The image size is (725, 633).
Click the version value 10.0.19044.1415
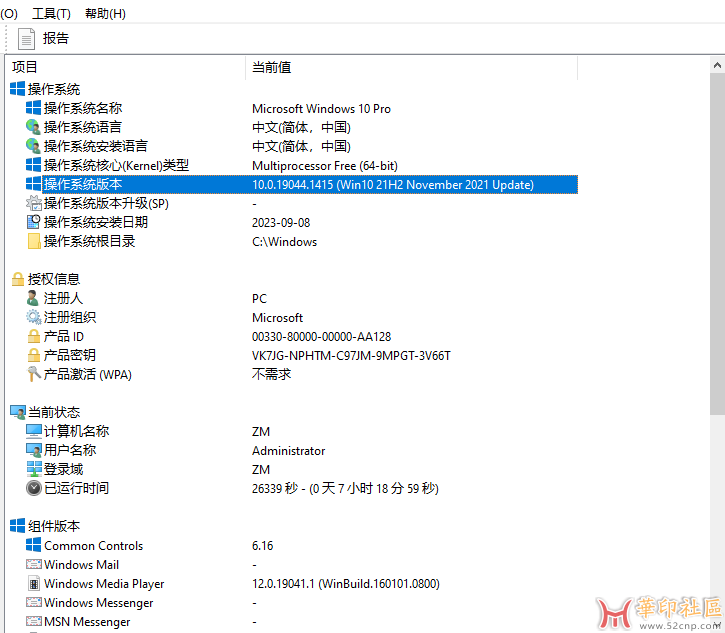pyautogui.click(x=292, y=184)
